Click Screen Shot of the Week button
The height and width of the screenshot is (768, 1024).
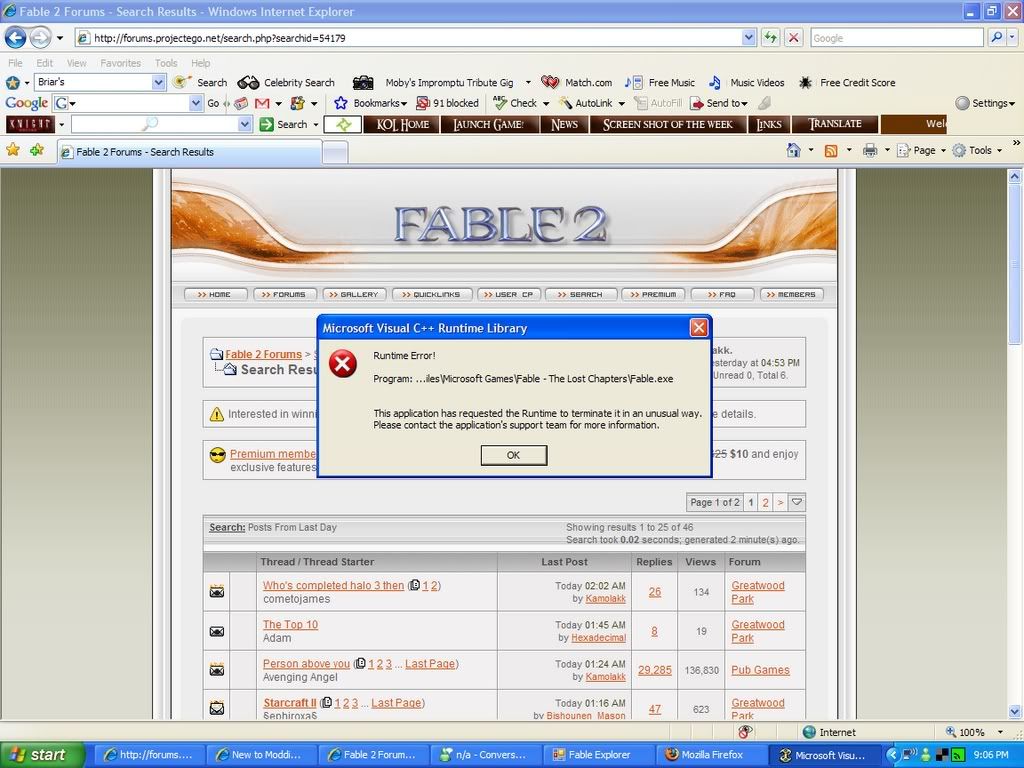[x=667, y=124]
